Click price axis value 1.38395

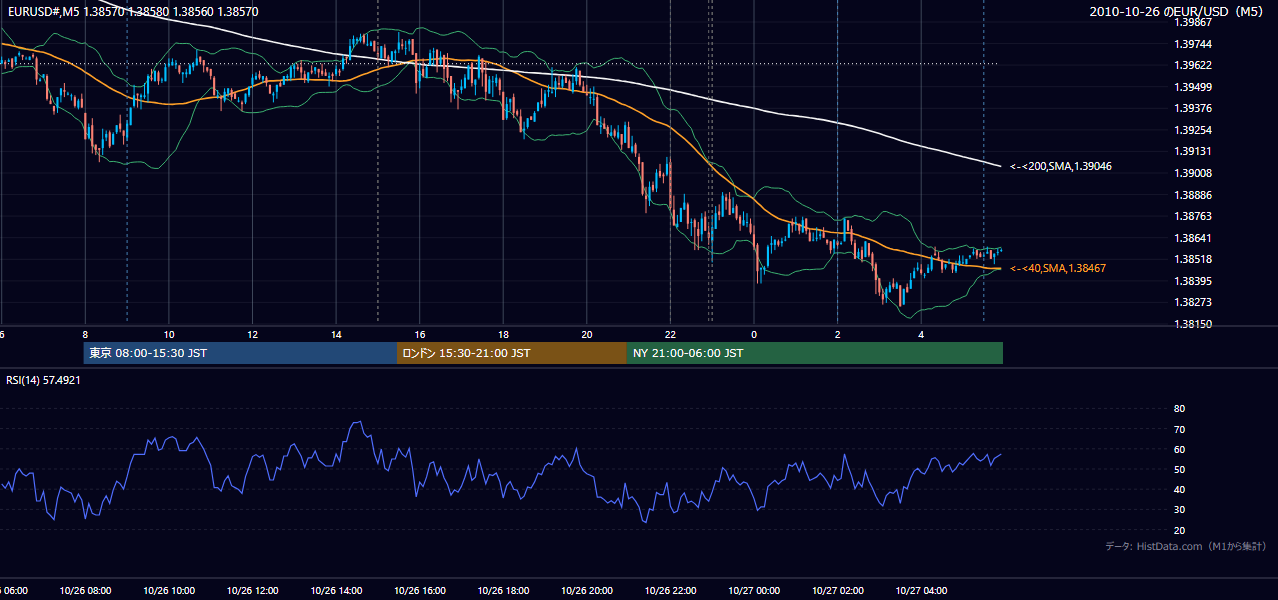tap(1192, 281)
